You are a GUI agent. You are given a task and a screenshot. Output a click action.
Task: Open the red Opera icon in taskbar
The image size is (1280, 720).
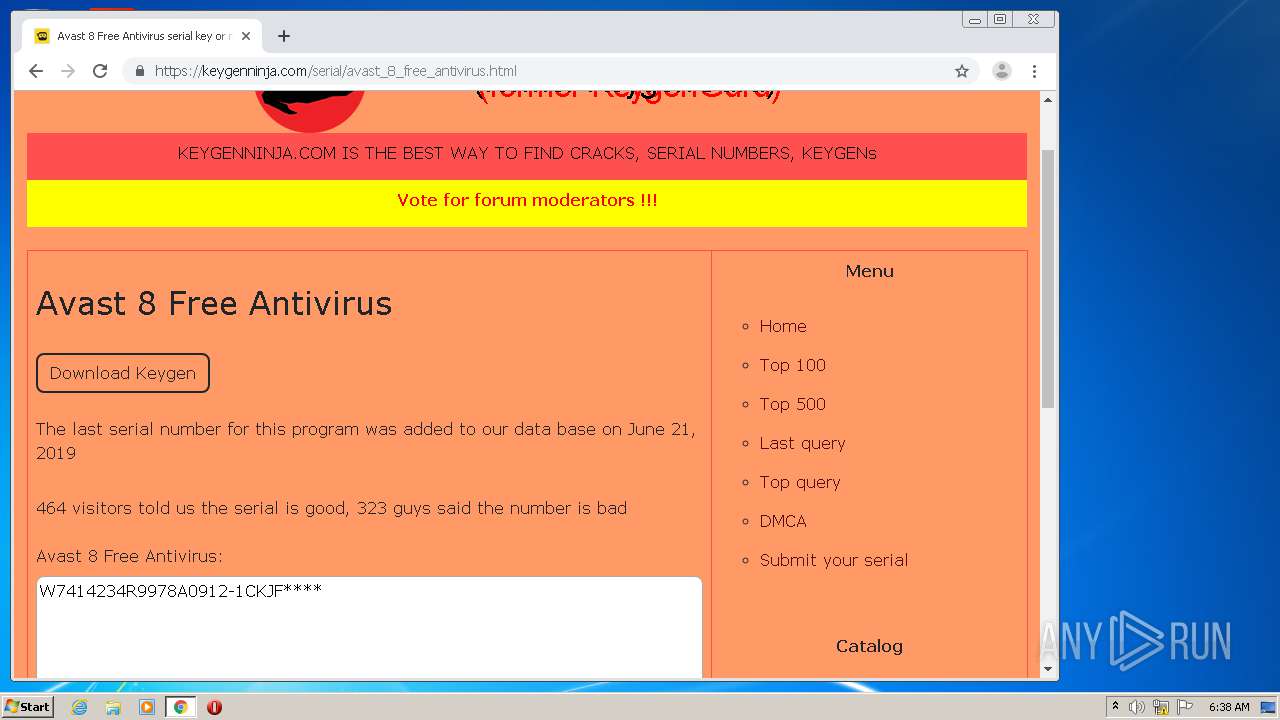[214, 707]
